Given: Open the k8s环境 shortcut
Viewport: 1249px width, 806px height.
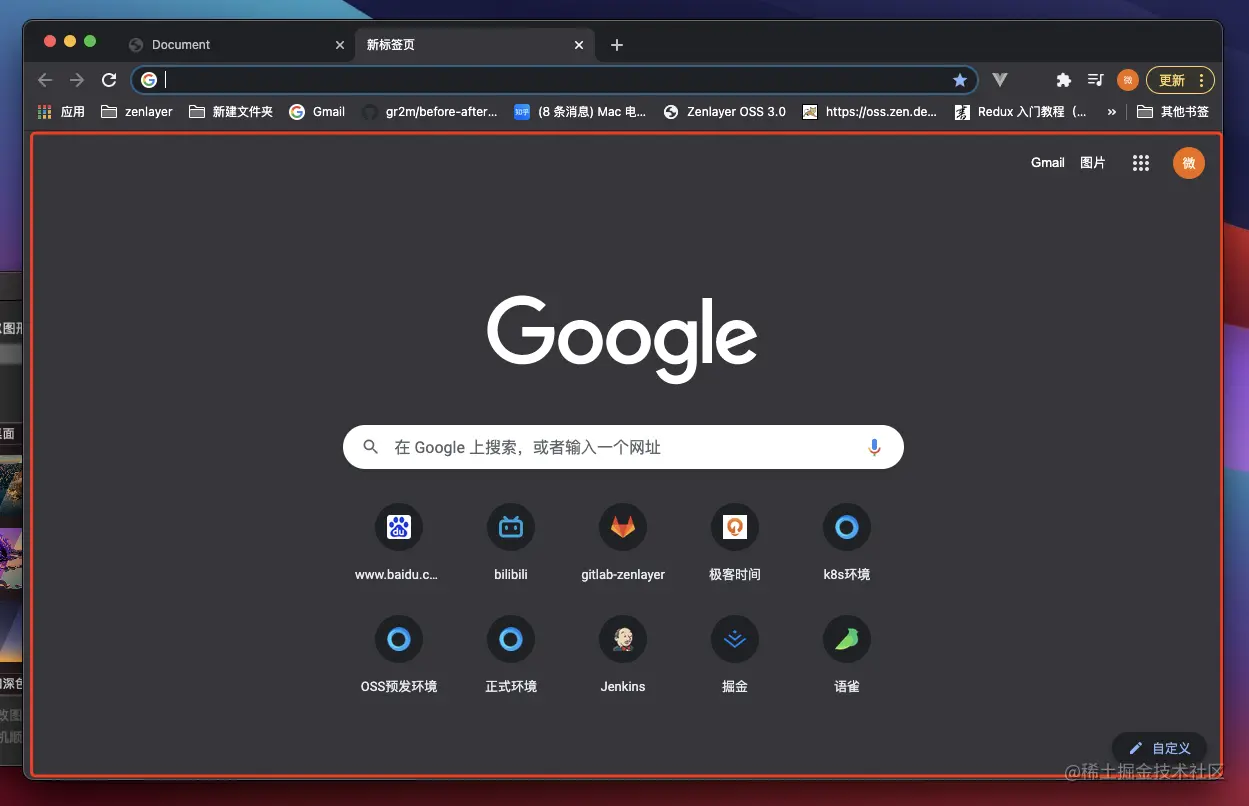Looking at the screenshot, I should pyautogui.click(x=847, y=544).
